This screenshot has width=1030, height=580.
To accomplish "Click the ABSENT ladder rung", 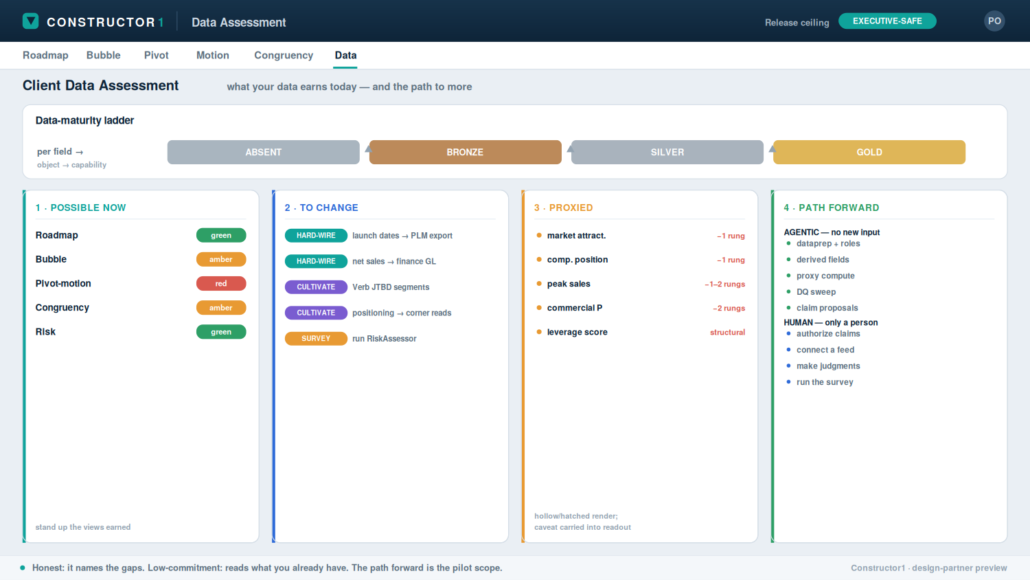I will tap(263, 152).
